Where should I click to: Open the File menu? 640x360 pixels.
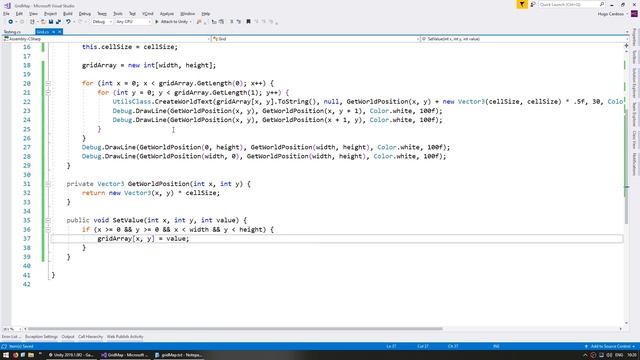click(6, 14)
